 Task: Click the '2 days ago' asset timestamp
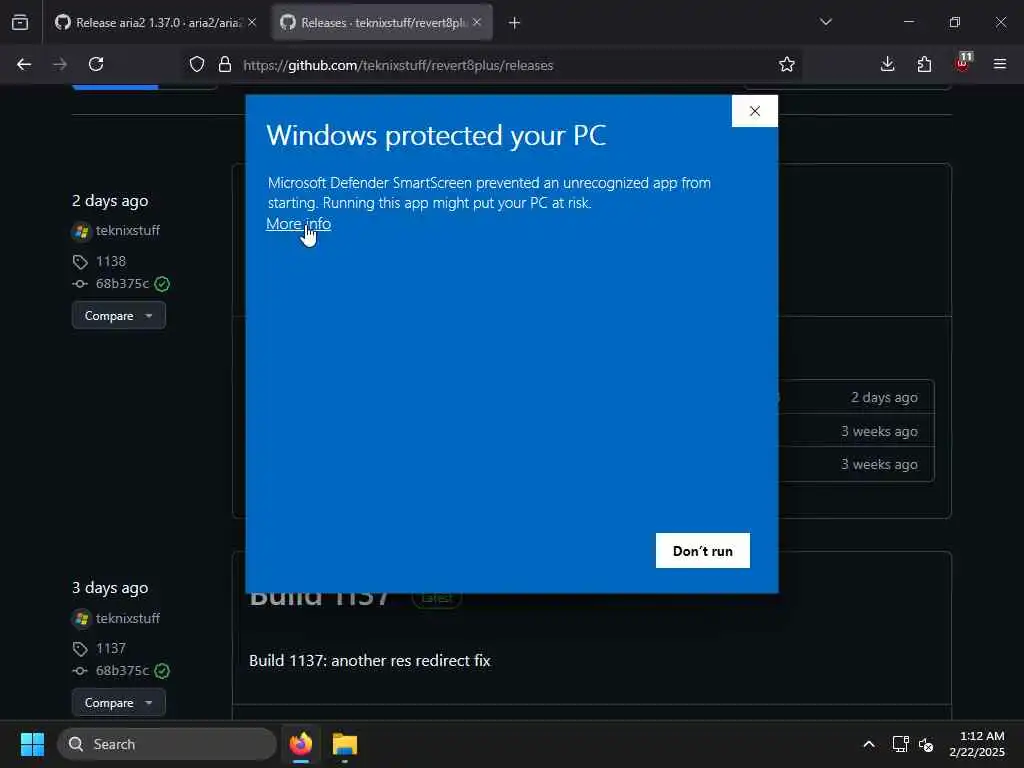point(884,397)
